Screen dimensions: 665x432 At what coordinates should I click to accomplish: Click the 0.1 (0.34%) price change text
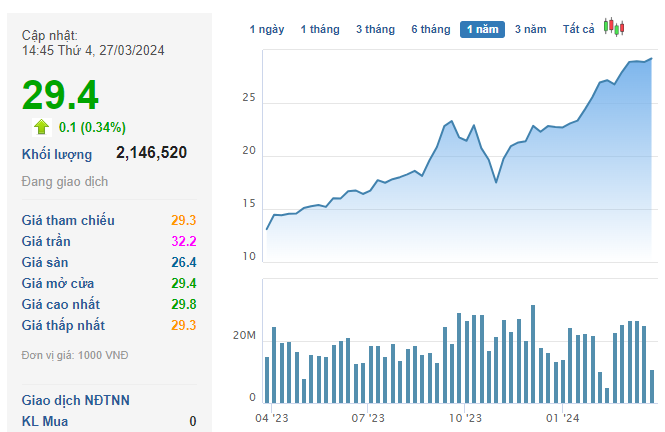92,127
